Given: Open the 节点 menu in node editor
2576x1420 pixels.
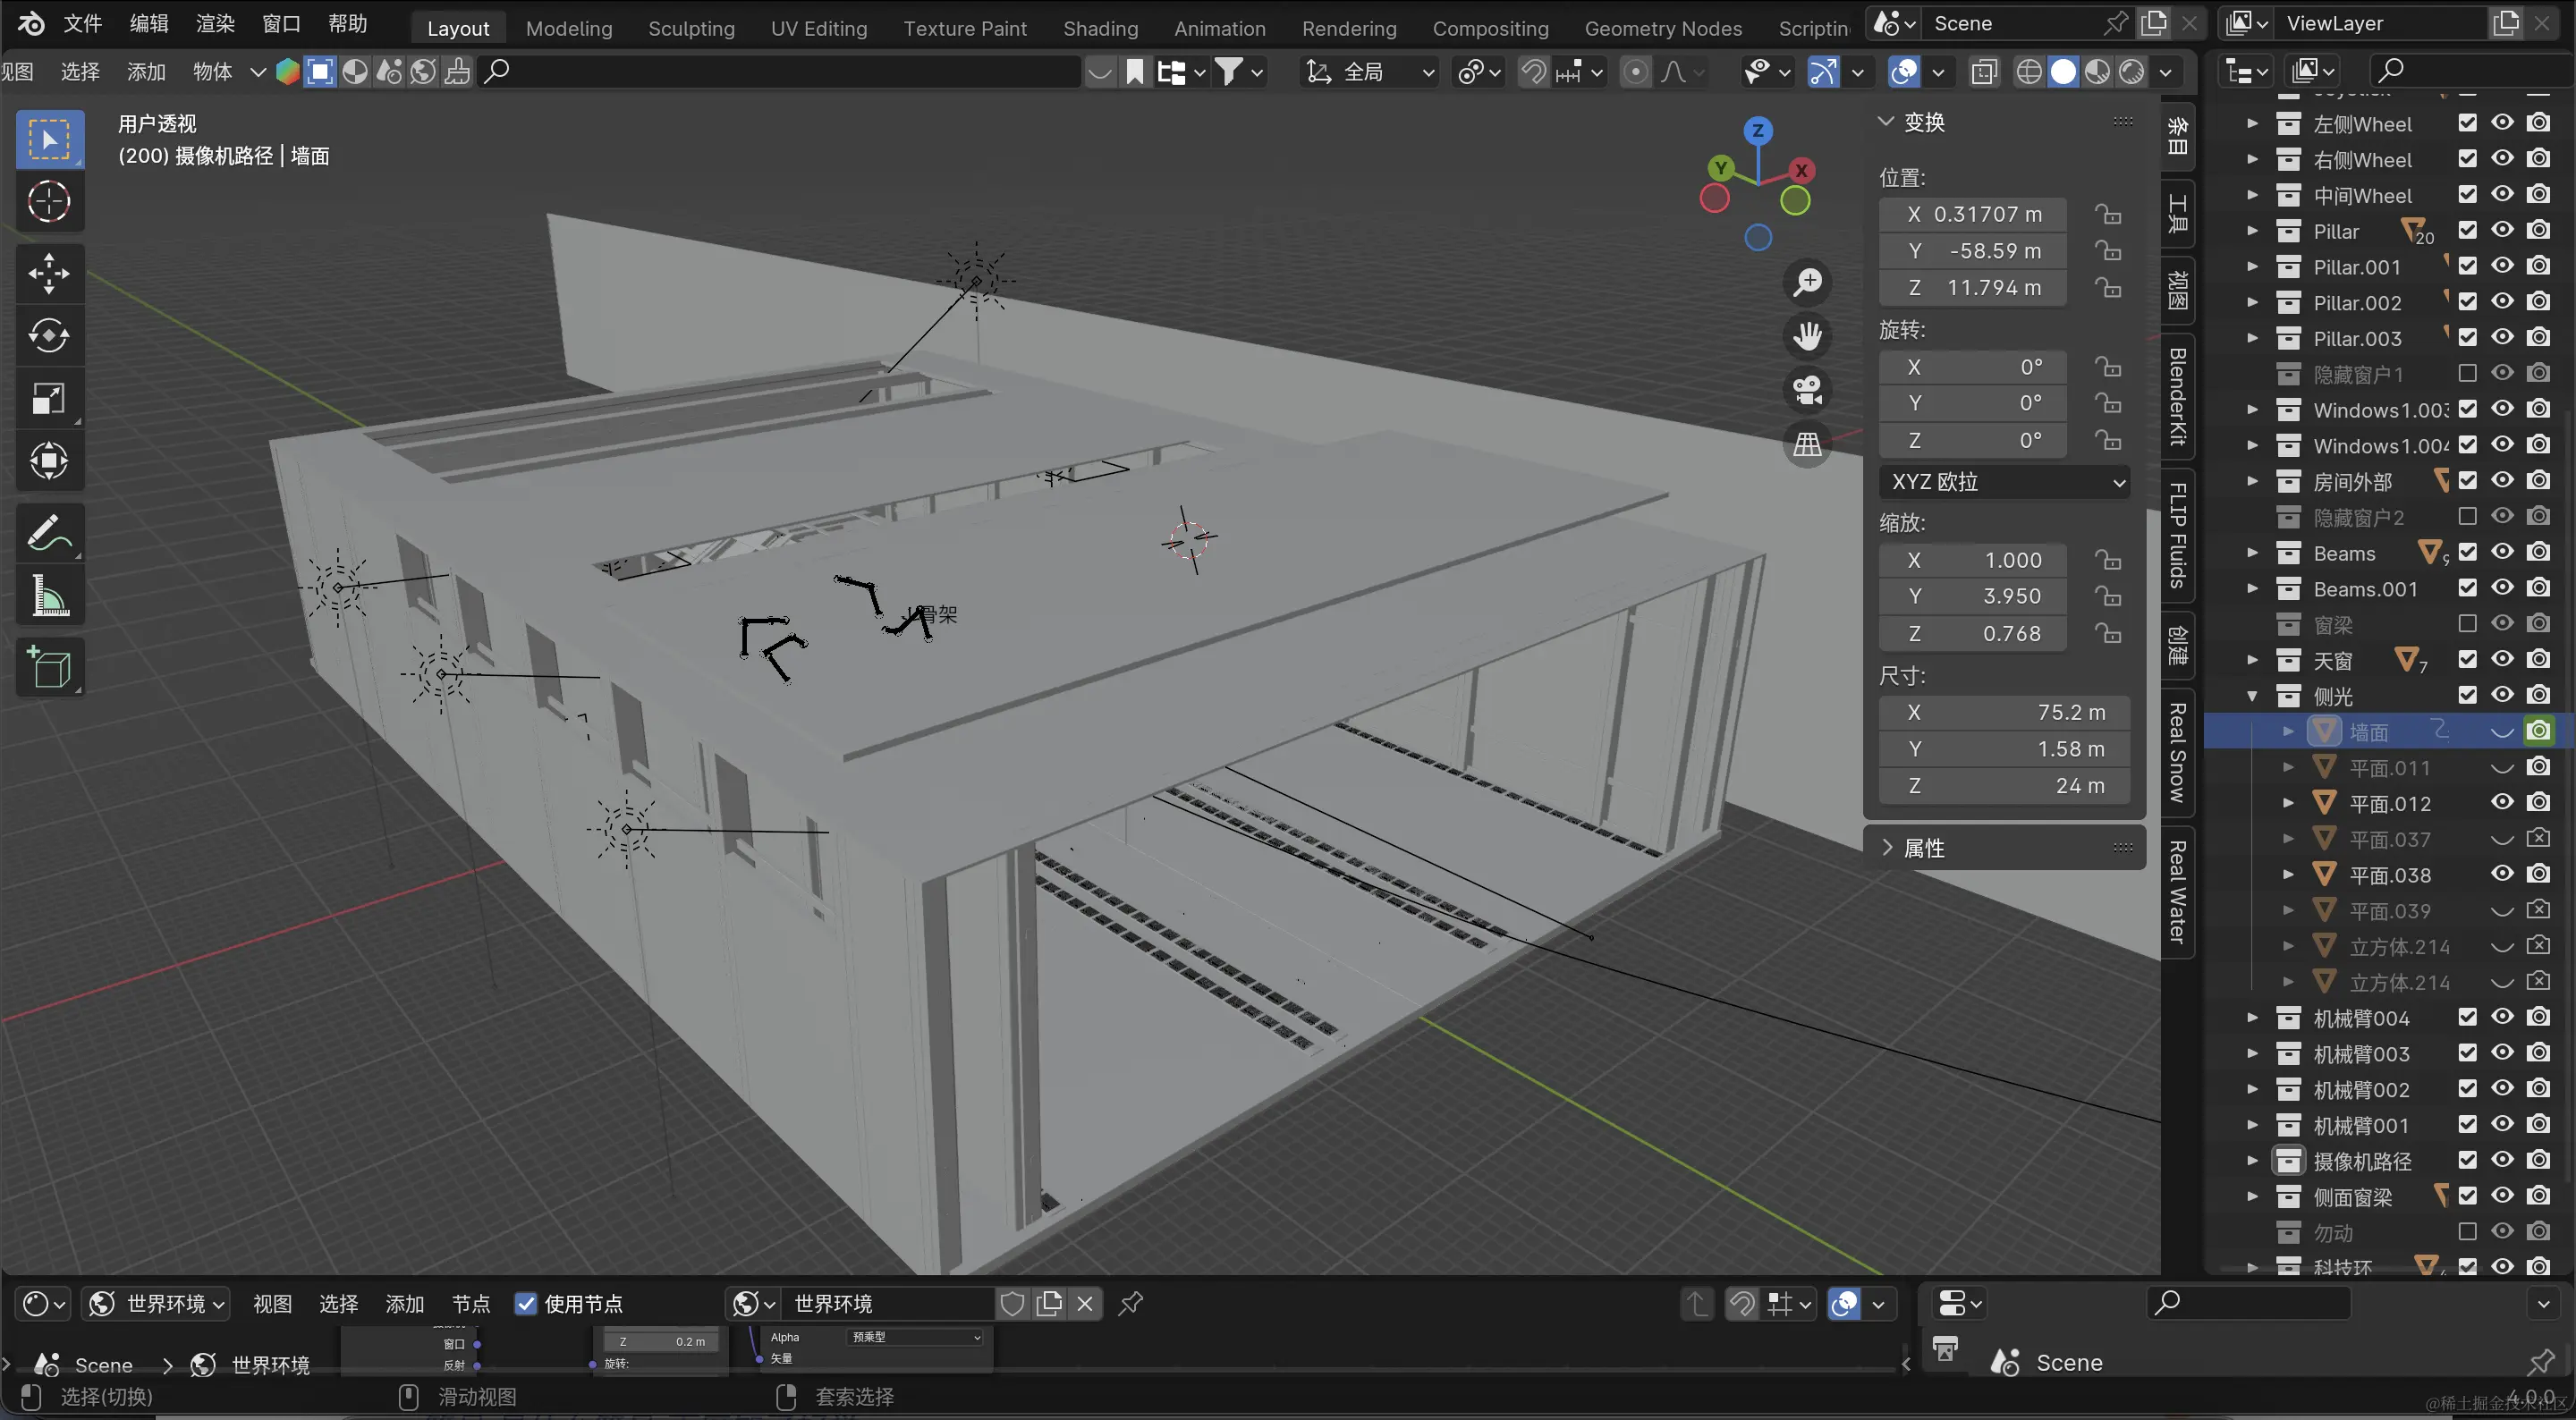Looking at the screenshot, I should tap(471, 1303).
